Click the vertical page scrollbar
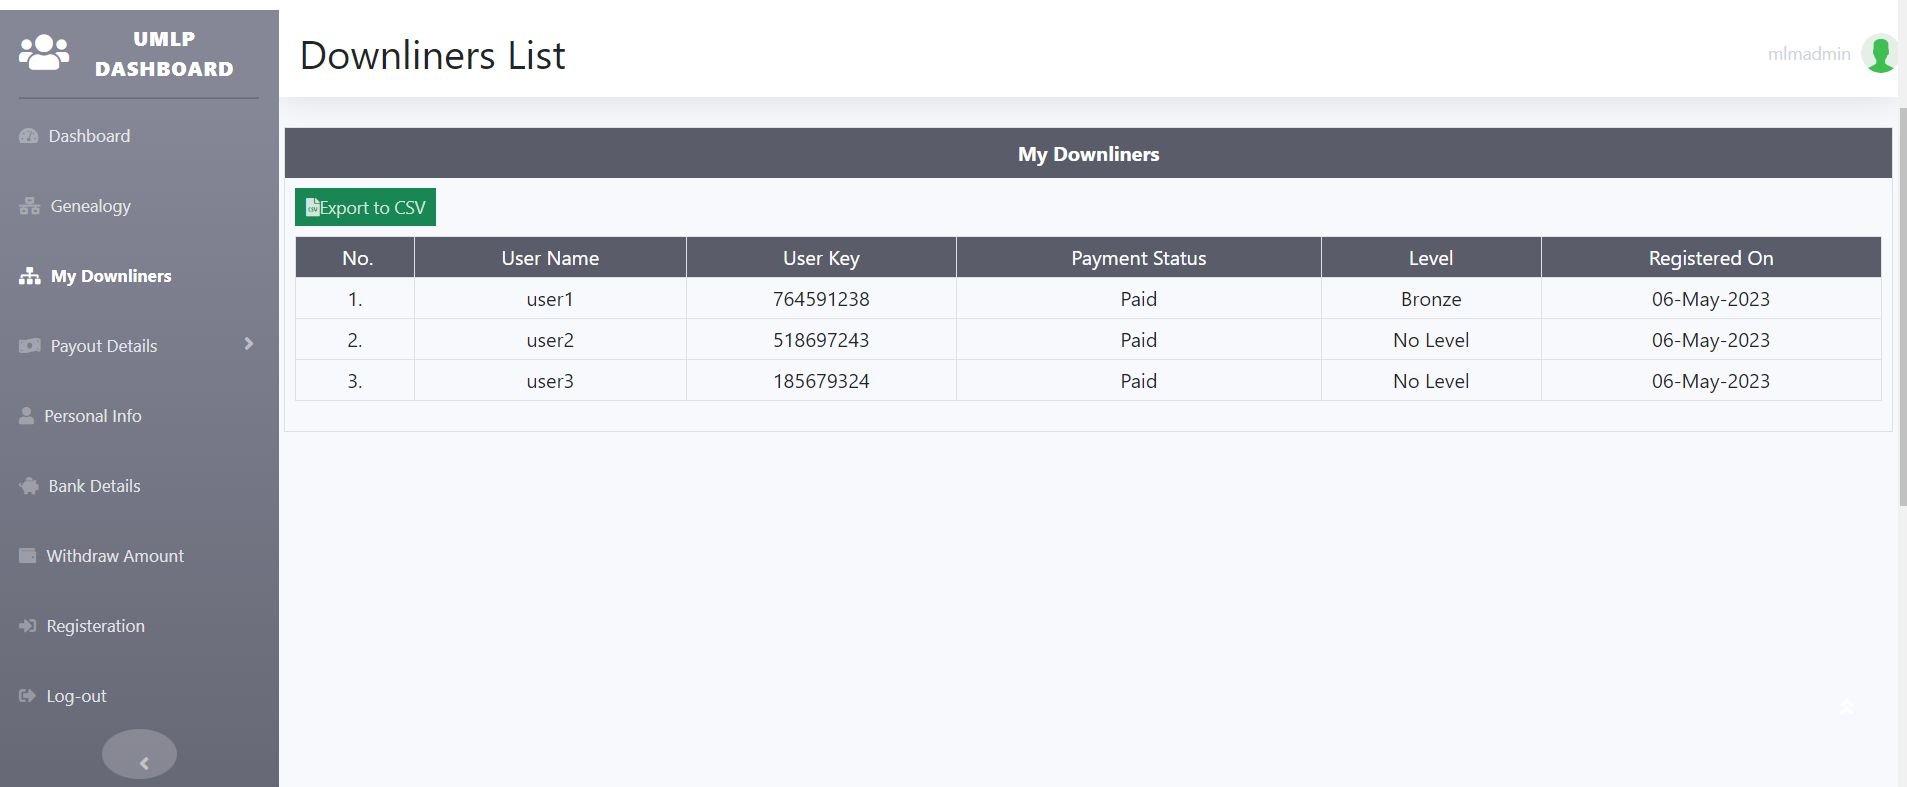Image resolution: width=1907 pixels, height=787 pixels. pos(1902,300)
